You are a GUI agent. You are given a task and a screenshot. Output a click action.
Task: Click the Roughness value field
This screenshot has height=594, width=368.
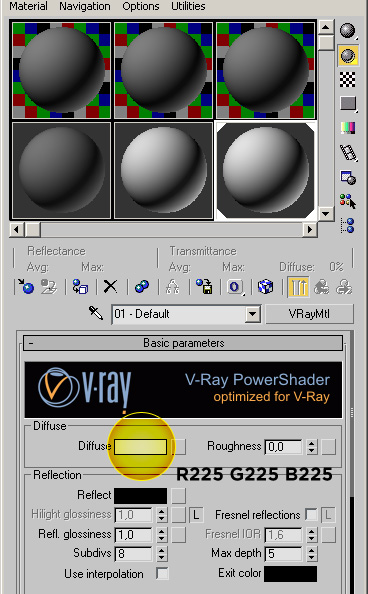pyautogui.click(x=284, y=447)
